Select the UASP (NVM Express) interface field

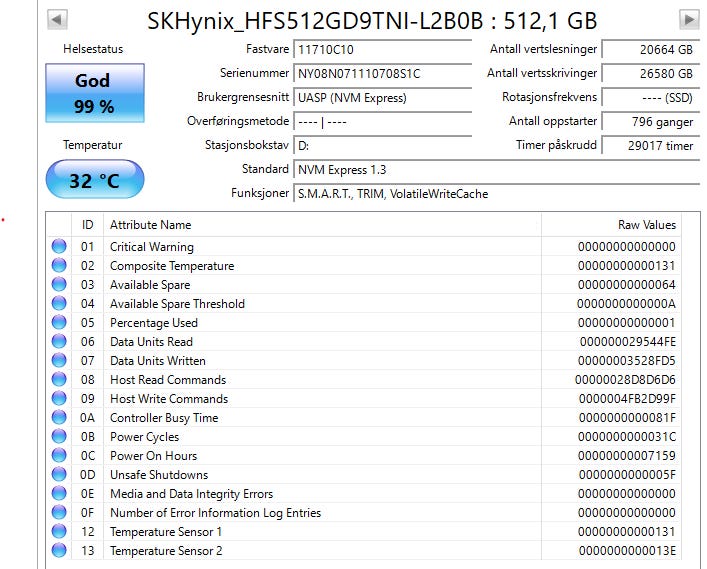point(382,97)
